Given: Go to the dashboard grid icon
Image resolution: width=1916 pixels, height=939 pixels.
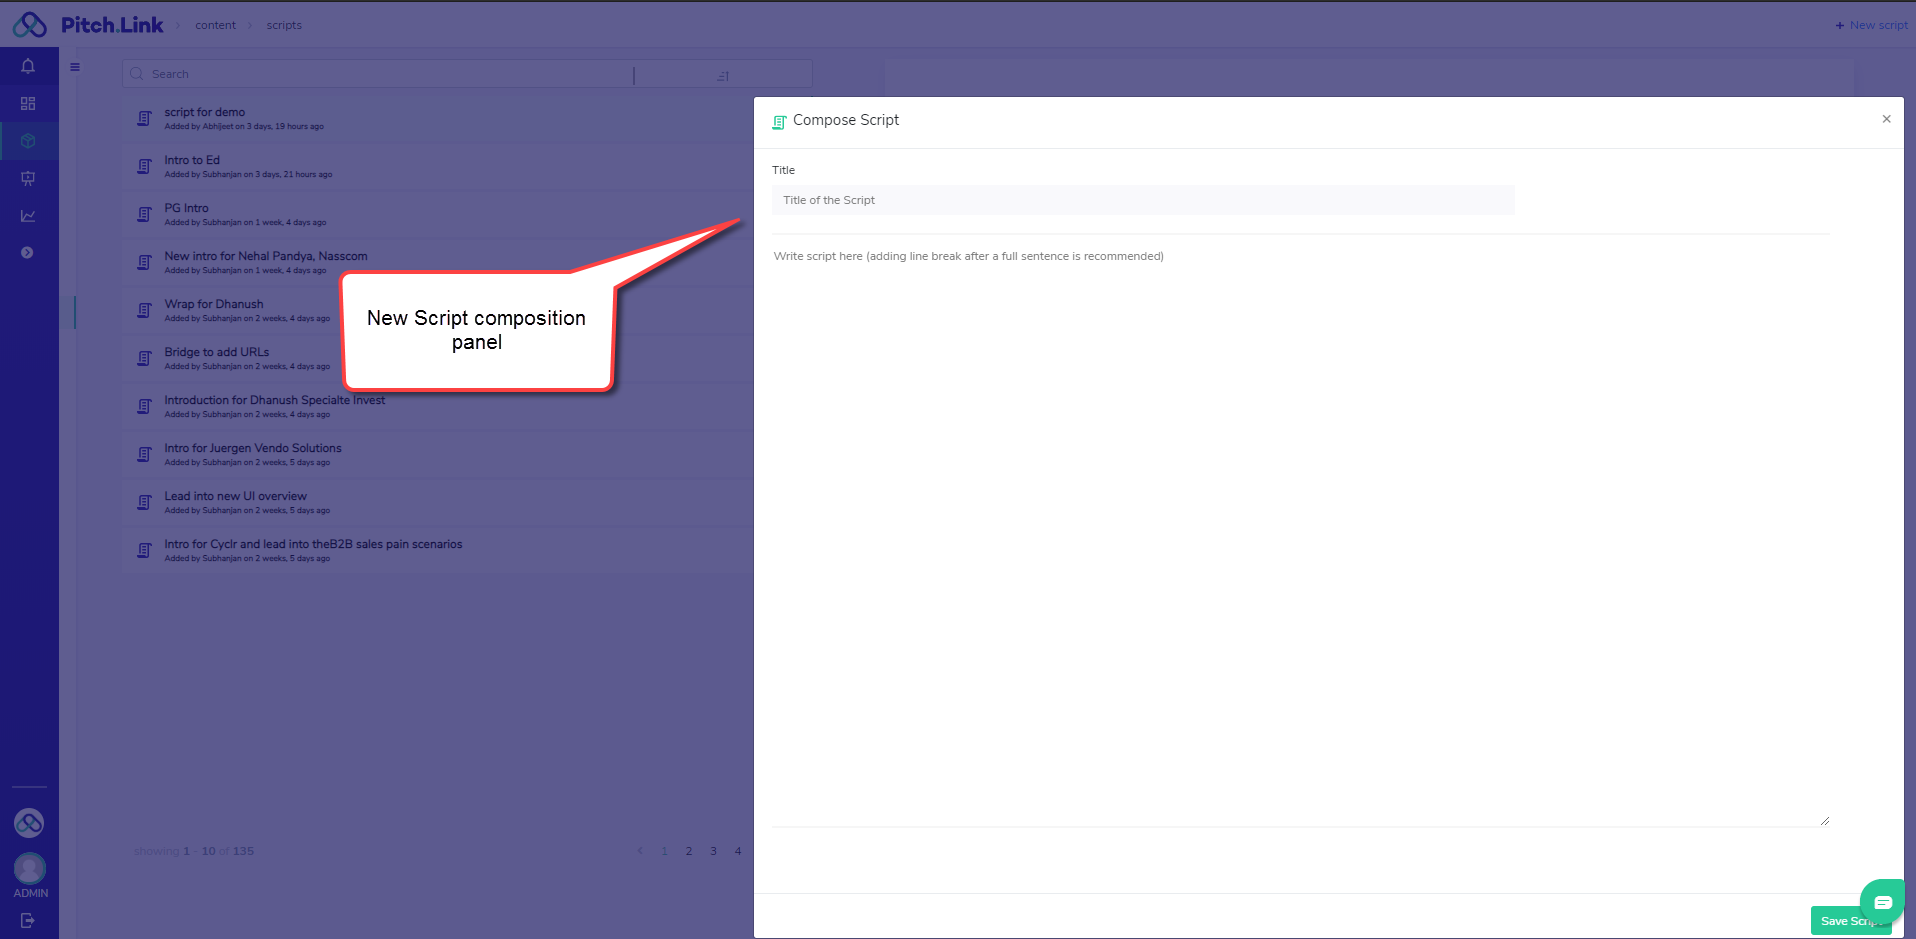Looking at the screenshot, I should [x=28, y=104].
